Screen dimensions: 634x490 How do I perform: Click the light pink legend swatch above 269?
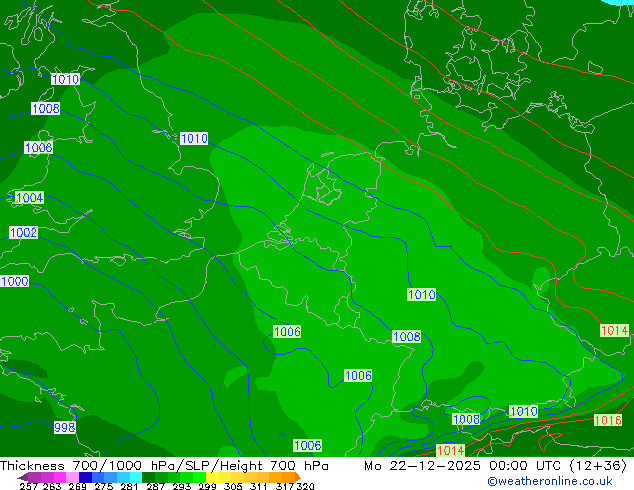tap(72, 477)
